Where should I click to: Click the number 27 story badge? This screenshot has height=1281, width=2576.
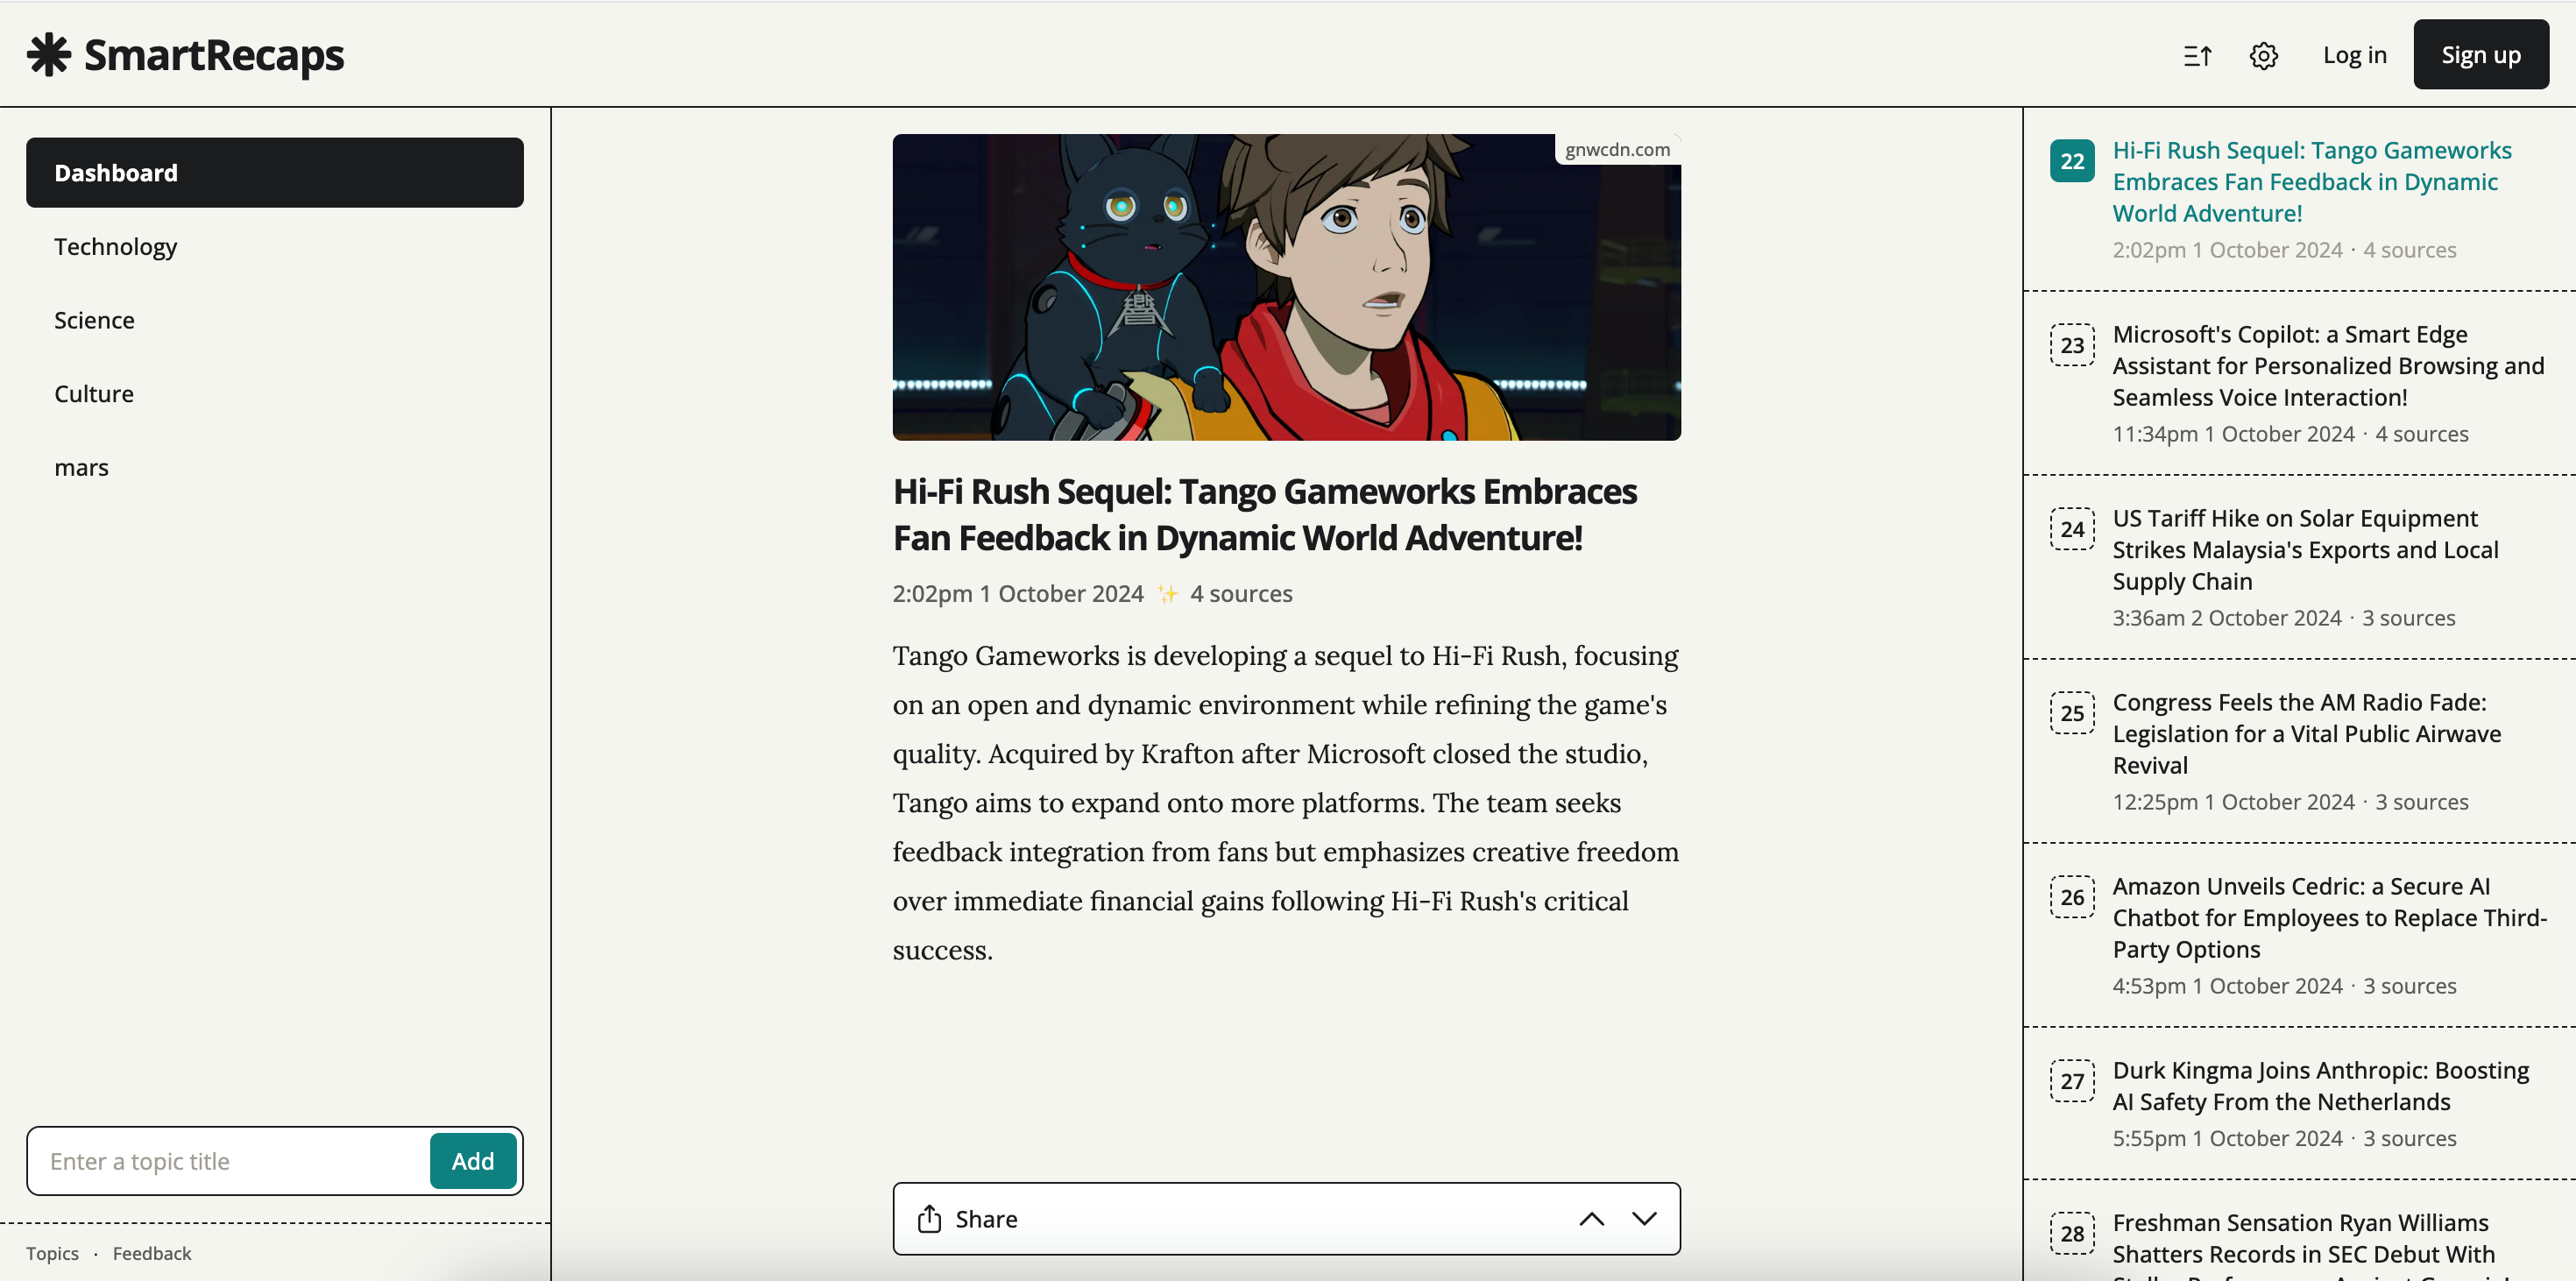tap(2072, 1081)
